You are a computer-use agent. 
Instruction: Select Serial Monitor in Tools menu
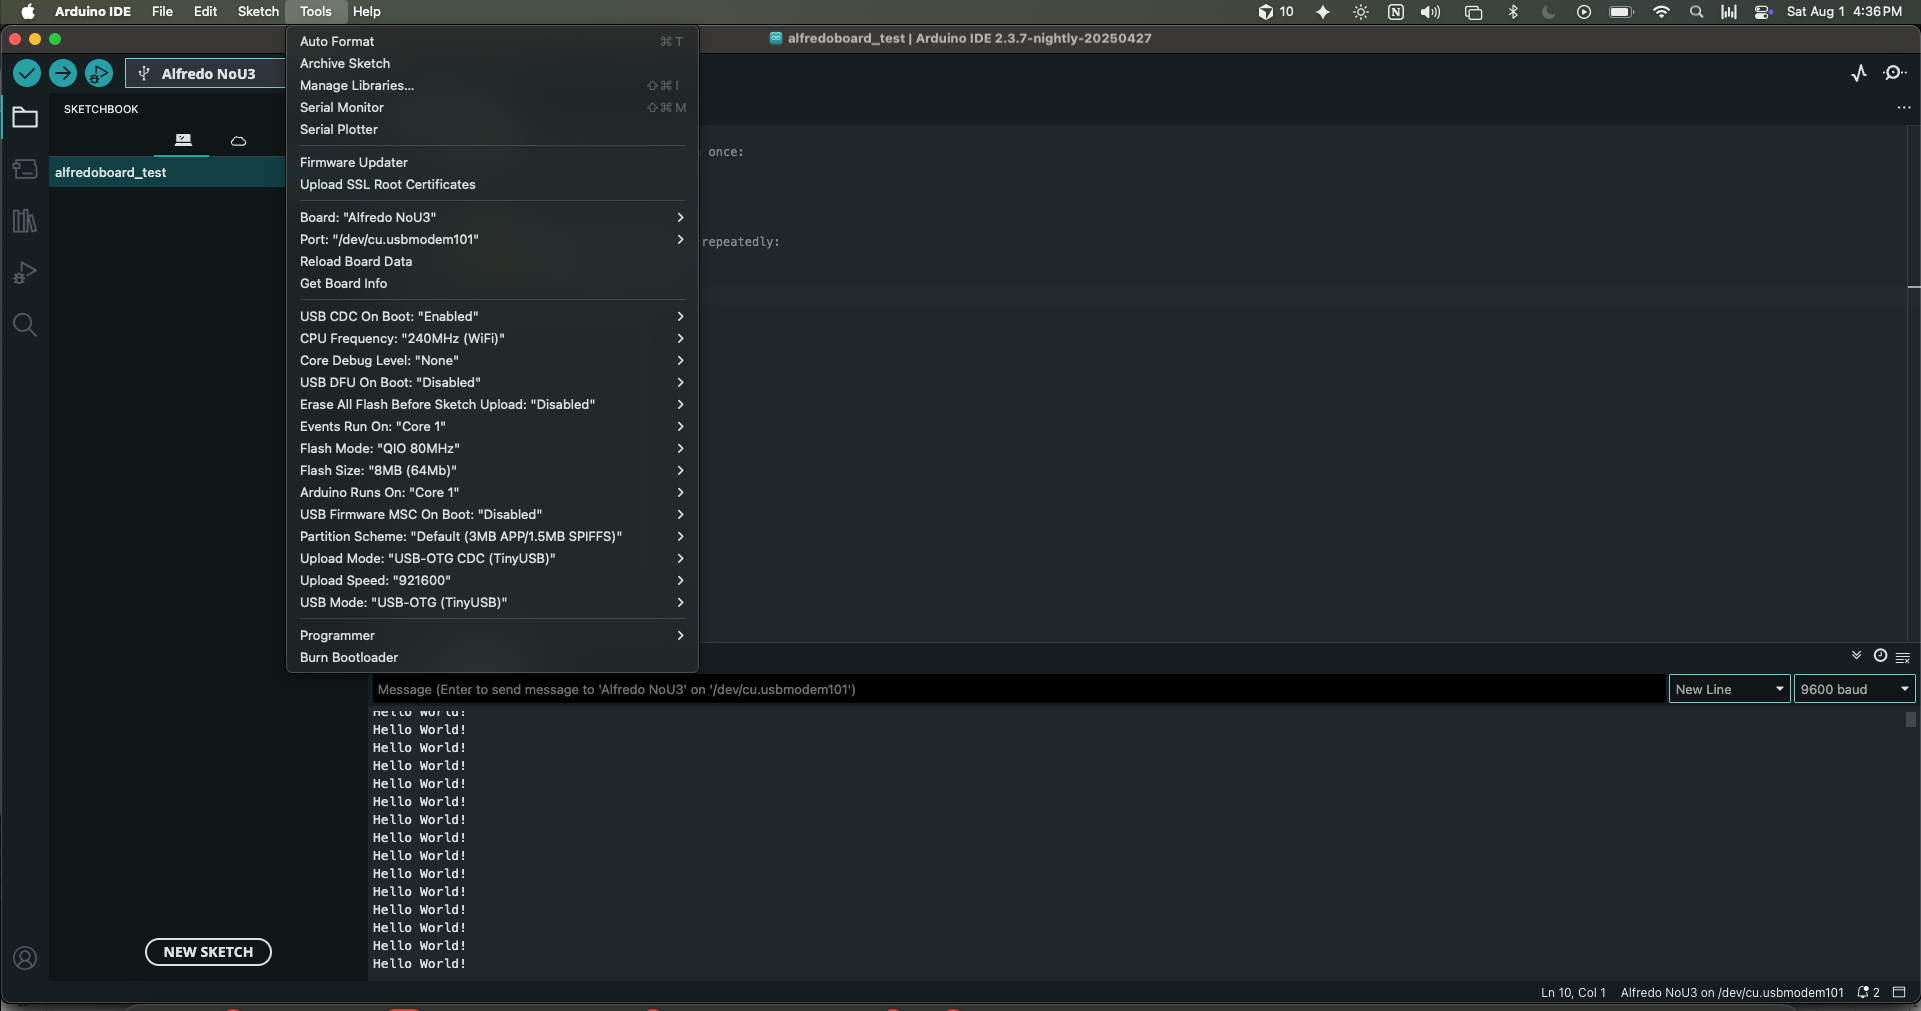(x=492, y=107)
